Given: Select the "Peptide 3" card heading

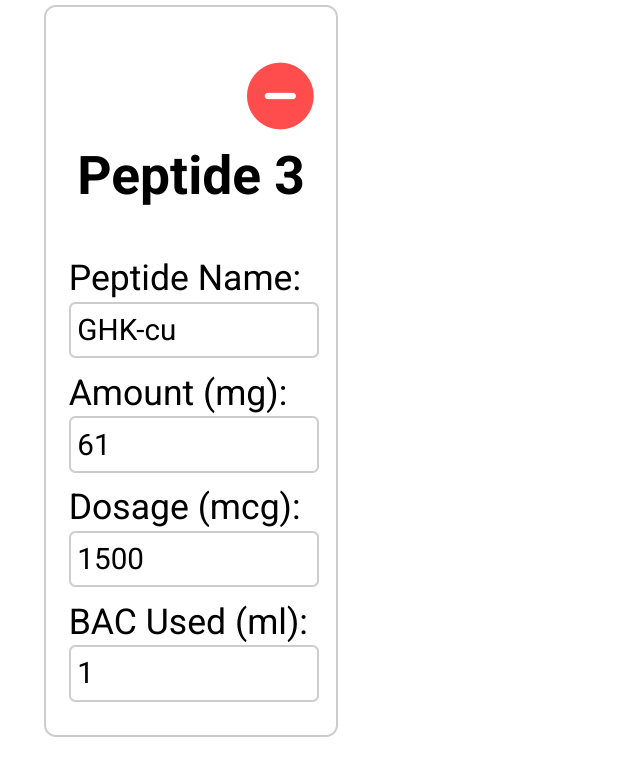Looking at the screenshot, I should pyautogui.click(x=191, y=176).
